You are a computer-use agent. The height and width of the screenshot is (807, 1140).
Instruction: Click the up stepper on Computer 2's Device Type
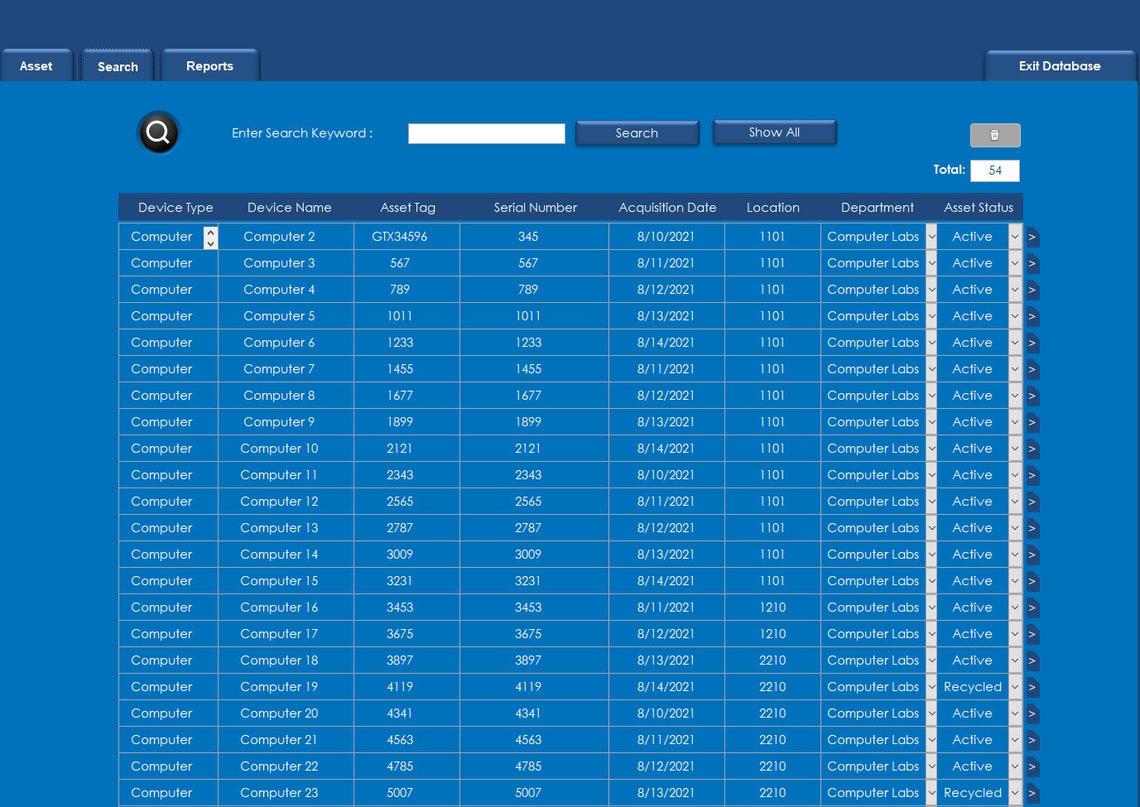click(x=211, y=231)
